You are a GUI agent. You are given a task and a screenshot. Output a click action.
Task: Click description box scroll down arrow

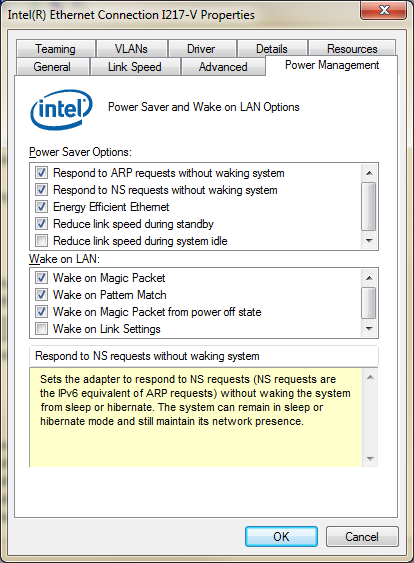370,459
